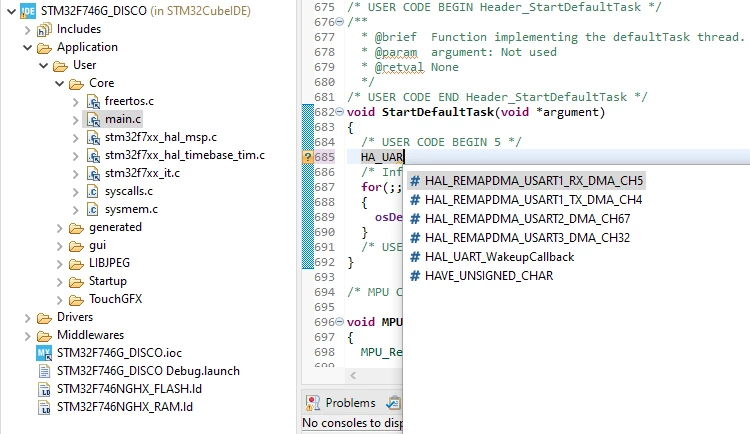Place cursor after HA_UAR on line 685
750x434 pixels.
pyautogui.click(x=405, y=157)
